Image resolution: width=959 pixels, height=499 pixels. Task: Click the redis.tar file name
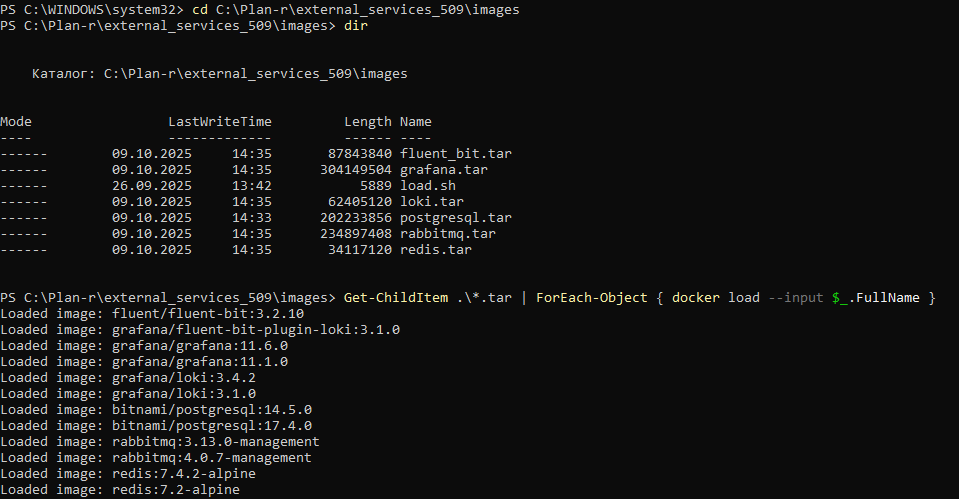[435, 250]
